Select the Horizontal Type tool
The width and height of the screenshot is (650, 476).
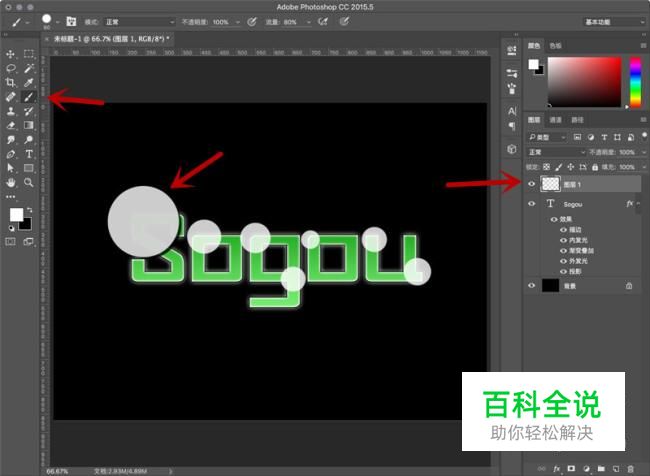tap(29, 154)
